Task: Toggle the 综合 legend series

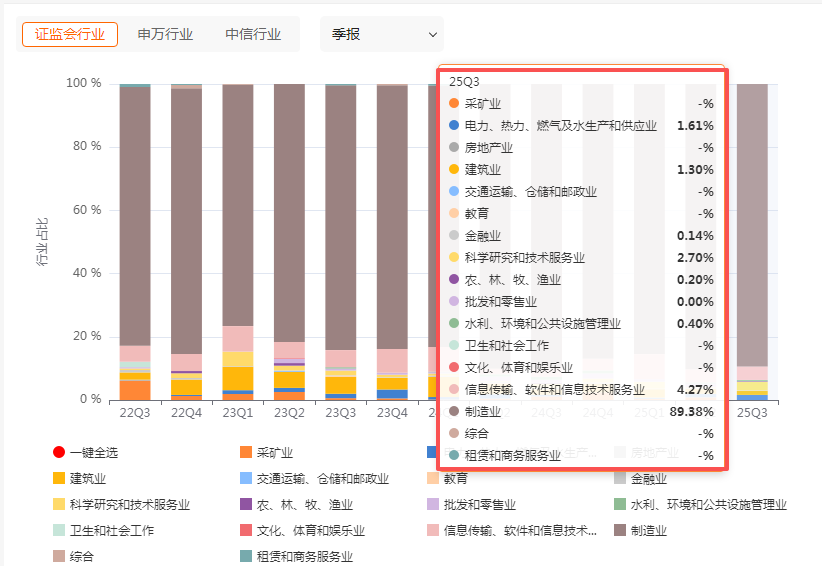Action: point(74,556)
